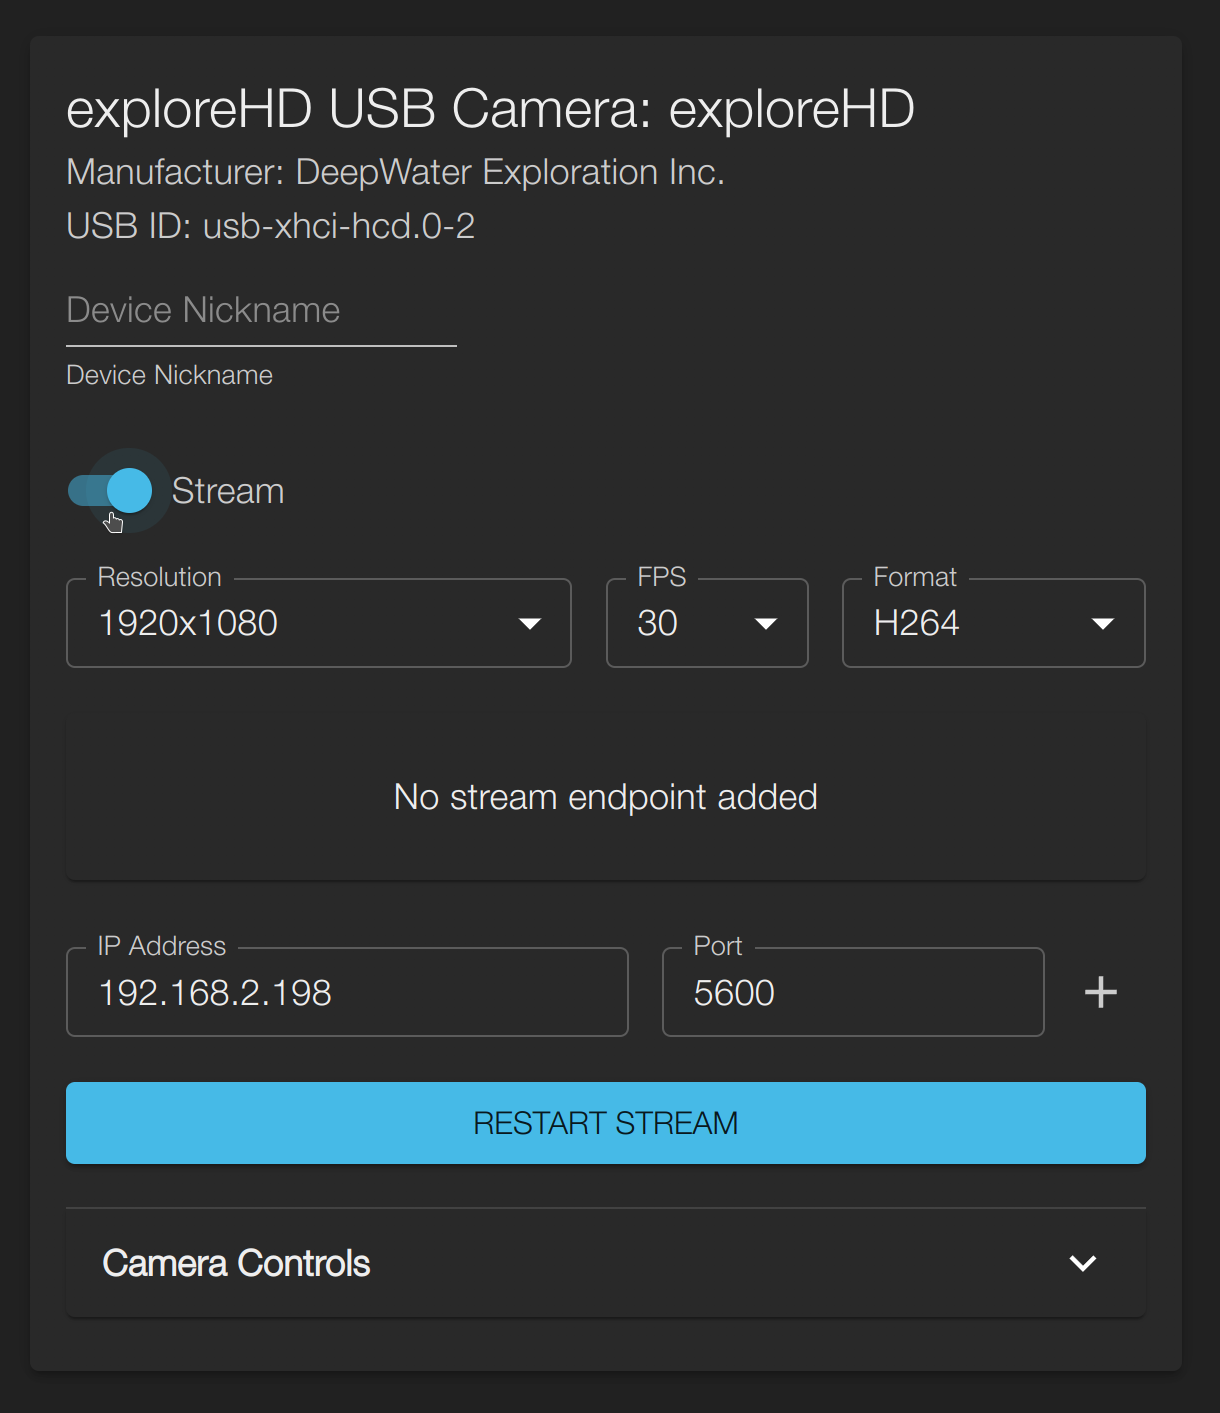Click the Port input field
The image size is (1220, 1413).
coord(853,992)
